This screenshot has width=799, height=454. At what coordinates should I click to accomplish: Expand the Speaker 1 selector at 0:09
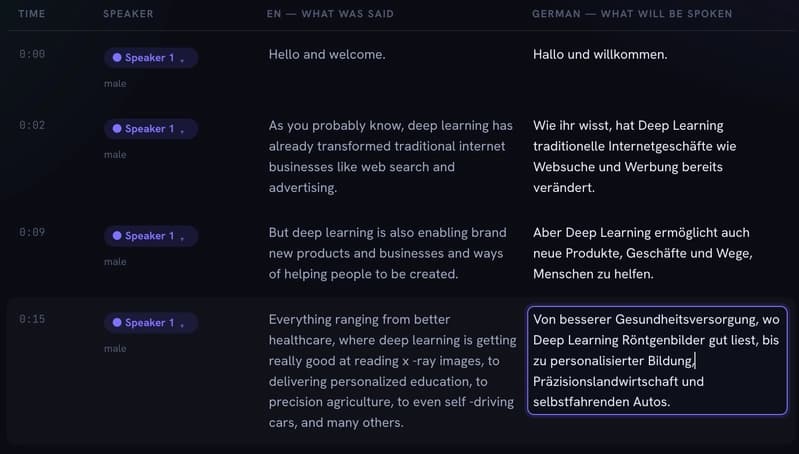151,235
